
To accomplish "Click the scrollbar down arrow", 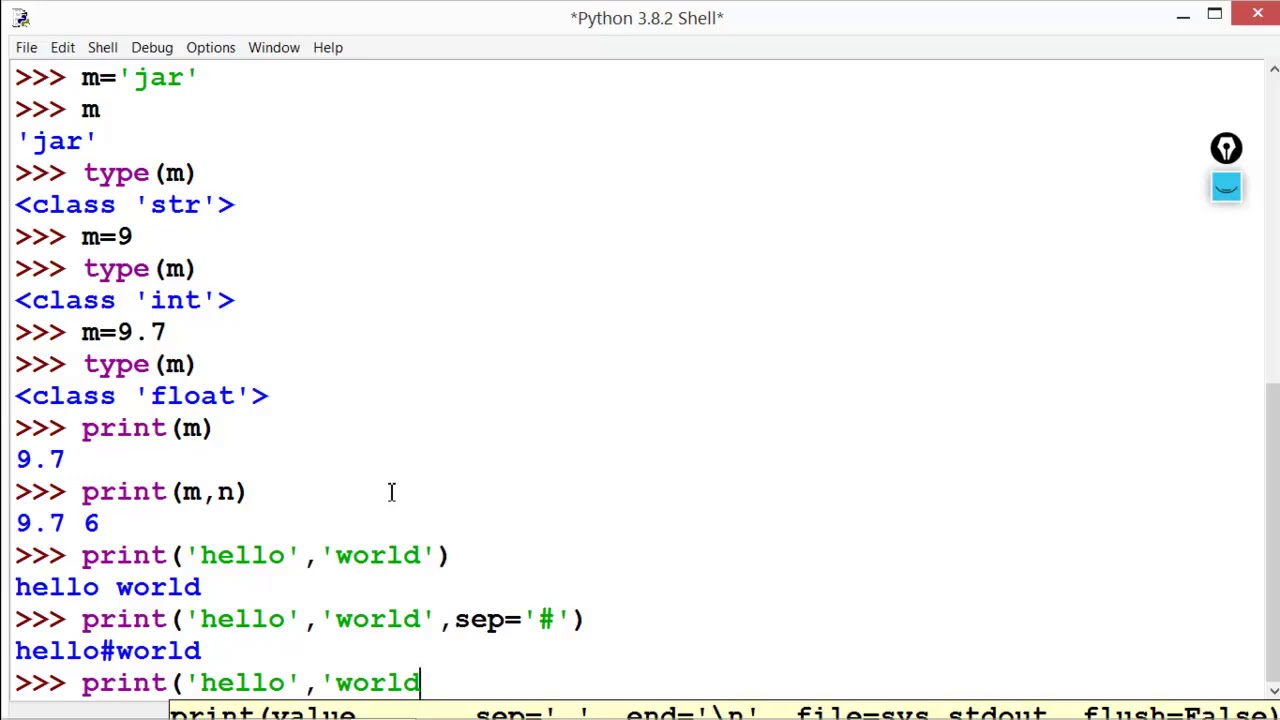I will (1273, 690).
